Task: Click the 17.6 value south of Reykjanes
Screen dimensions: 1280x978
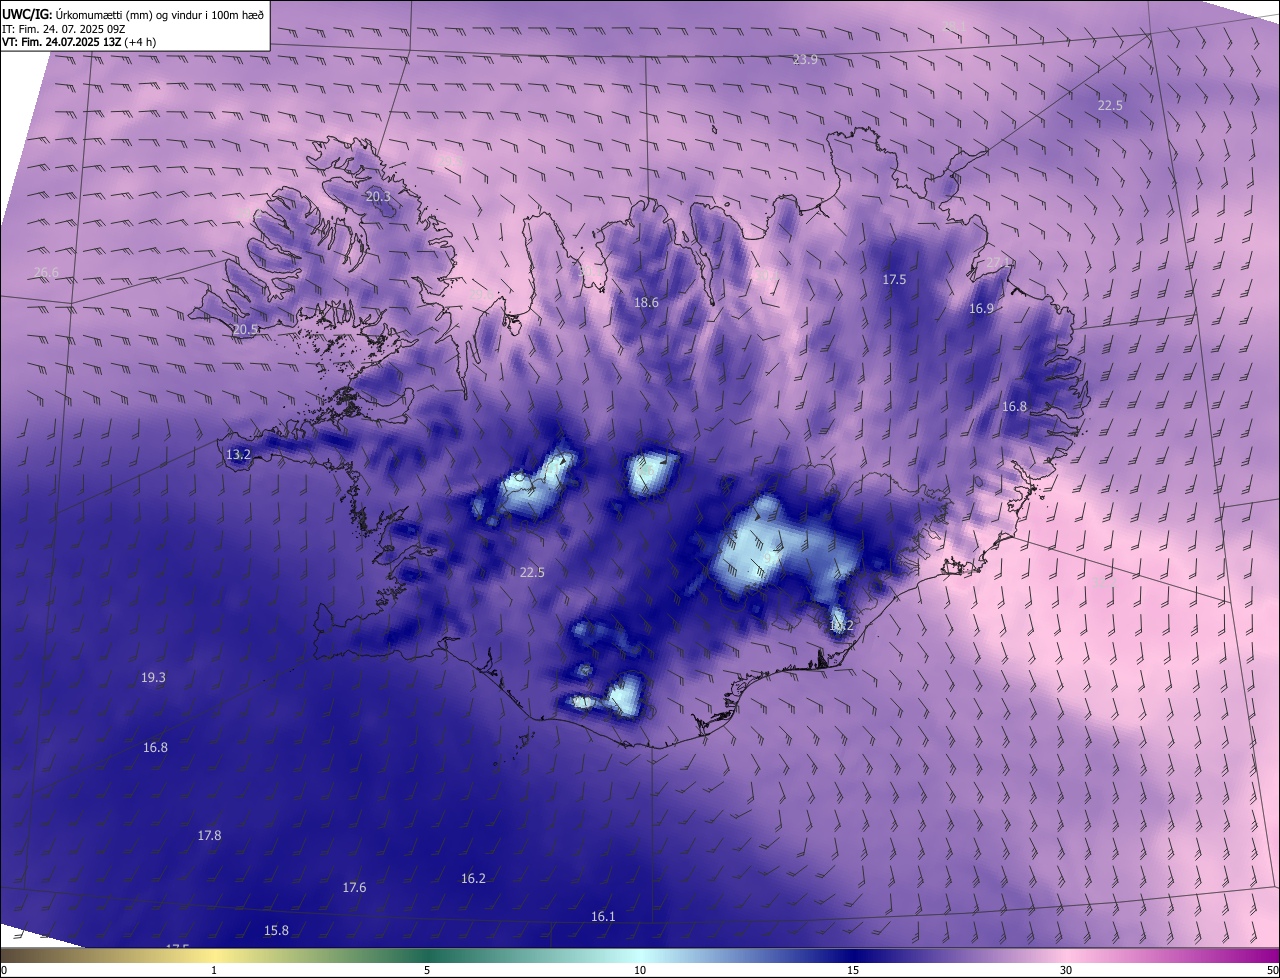Action: [354, 888]
